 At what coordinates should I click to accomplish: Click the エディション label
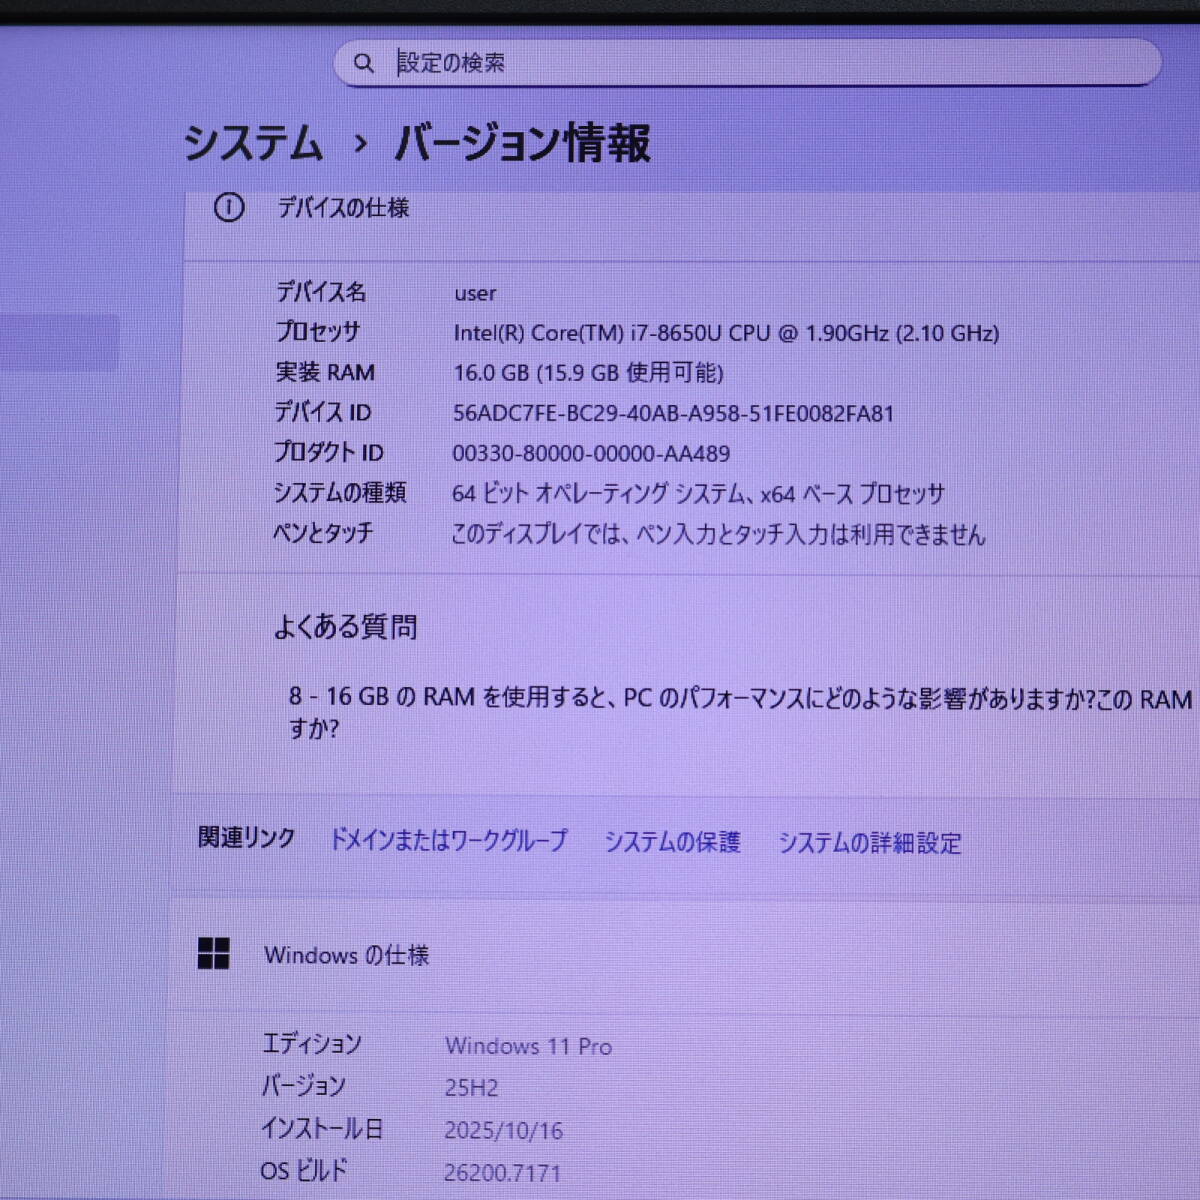click(311, 1044)
